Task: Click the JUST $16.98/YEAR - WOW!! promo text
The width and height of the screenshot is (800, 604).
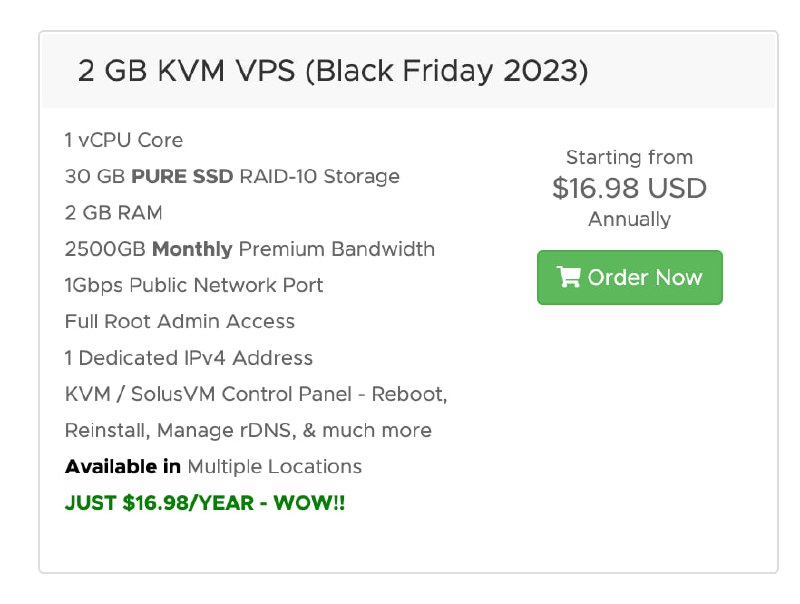Action: pyautogui.click(x=204, y=503)
